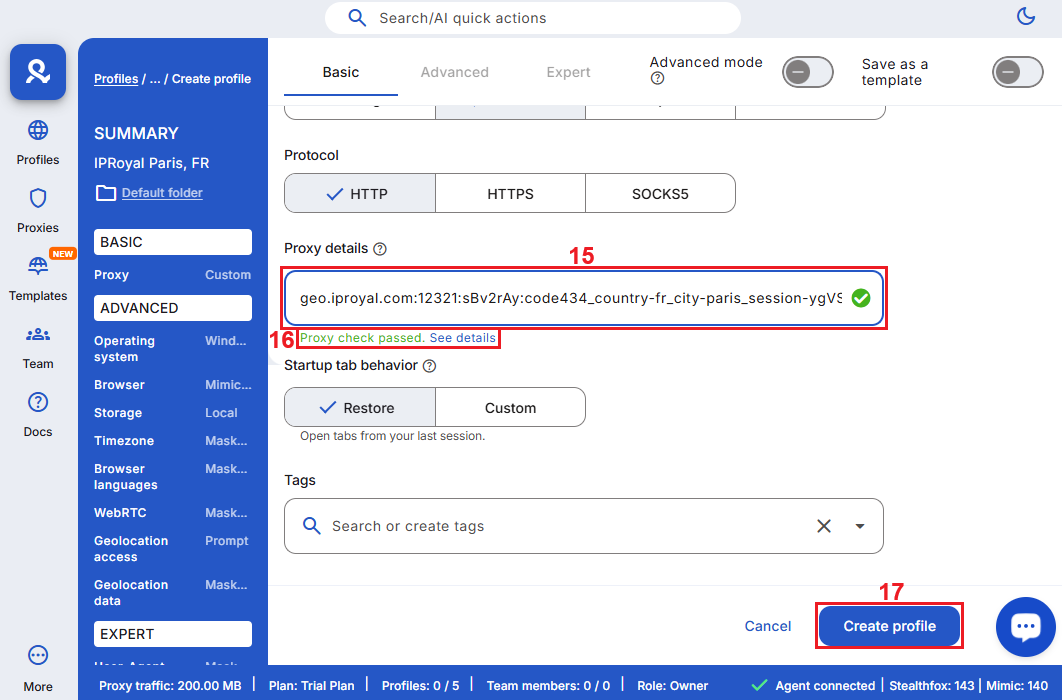This screenshot has width=1062, height=700.
Task: Switch to the Advanced tab
Action: point(454,72)
